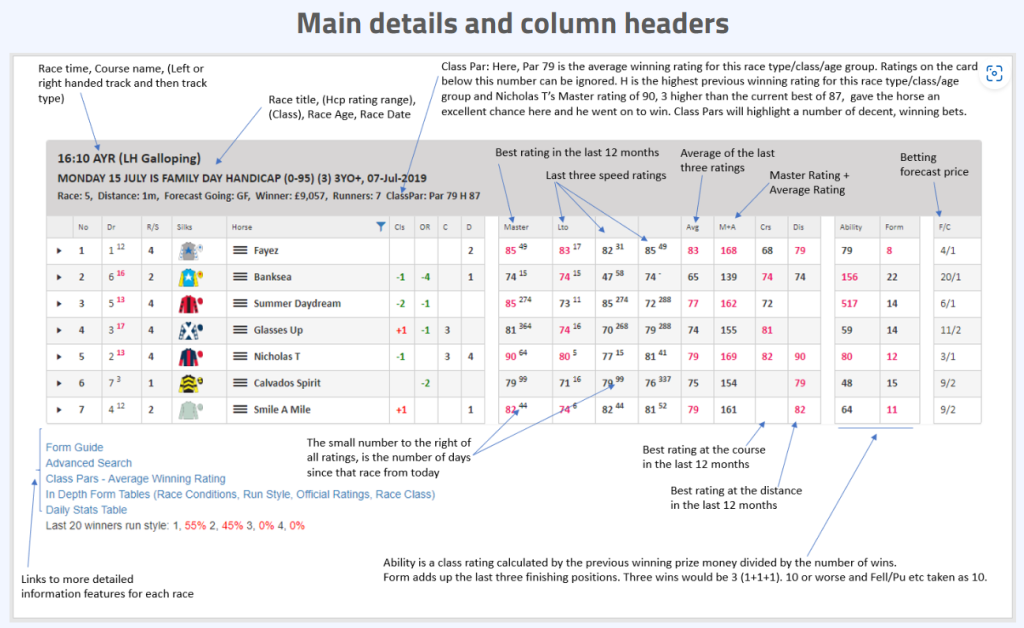Image resolution: width=1024 pixels, height=628 pixels.
Task: Click Fayez's jockey silks icon
Action: 191,251
